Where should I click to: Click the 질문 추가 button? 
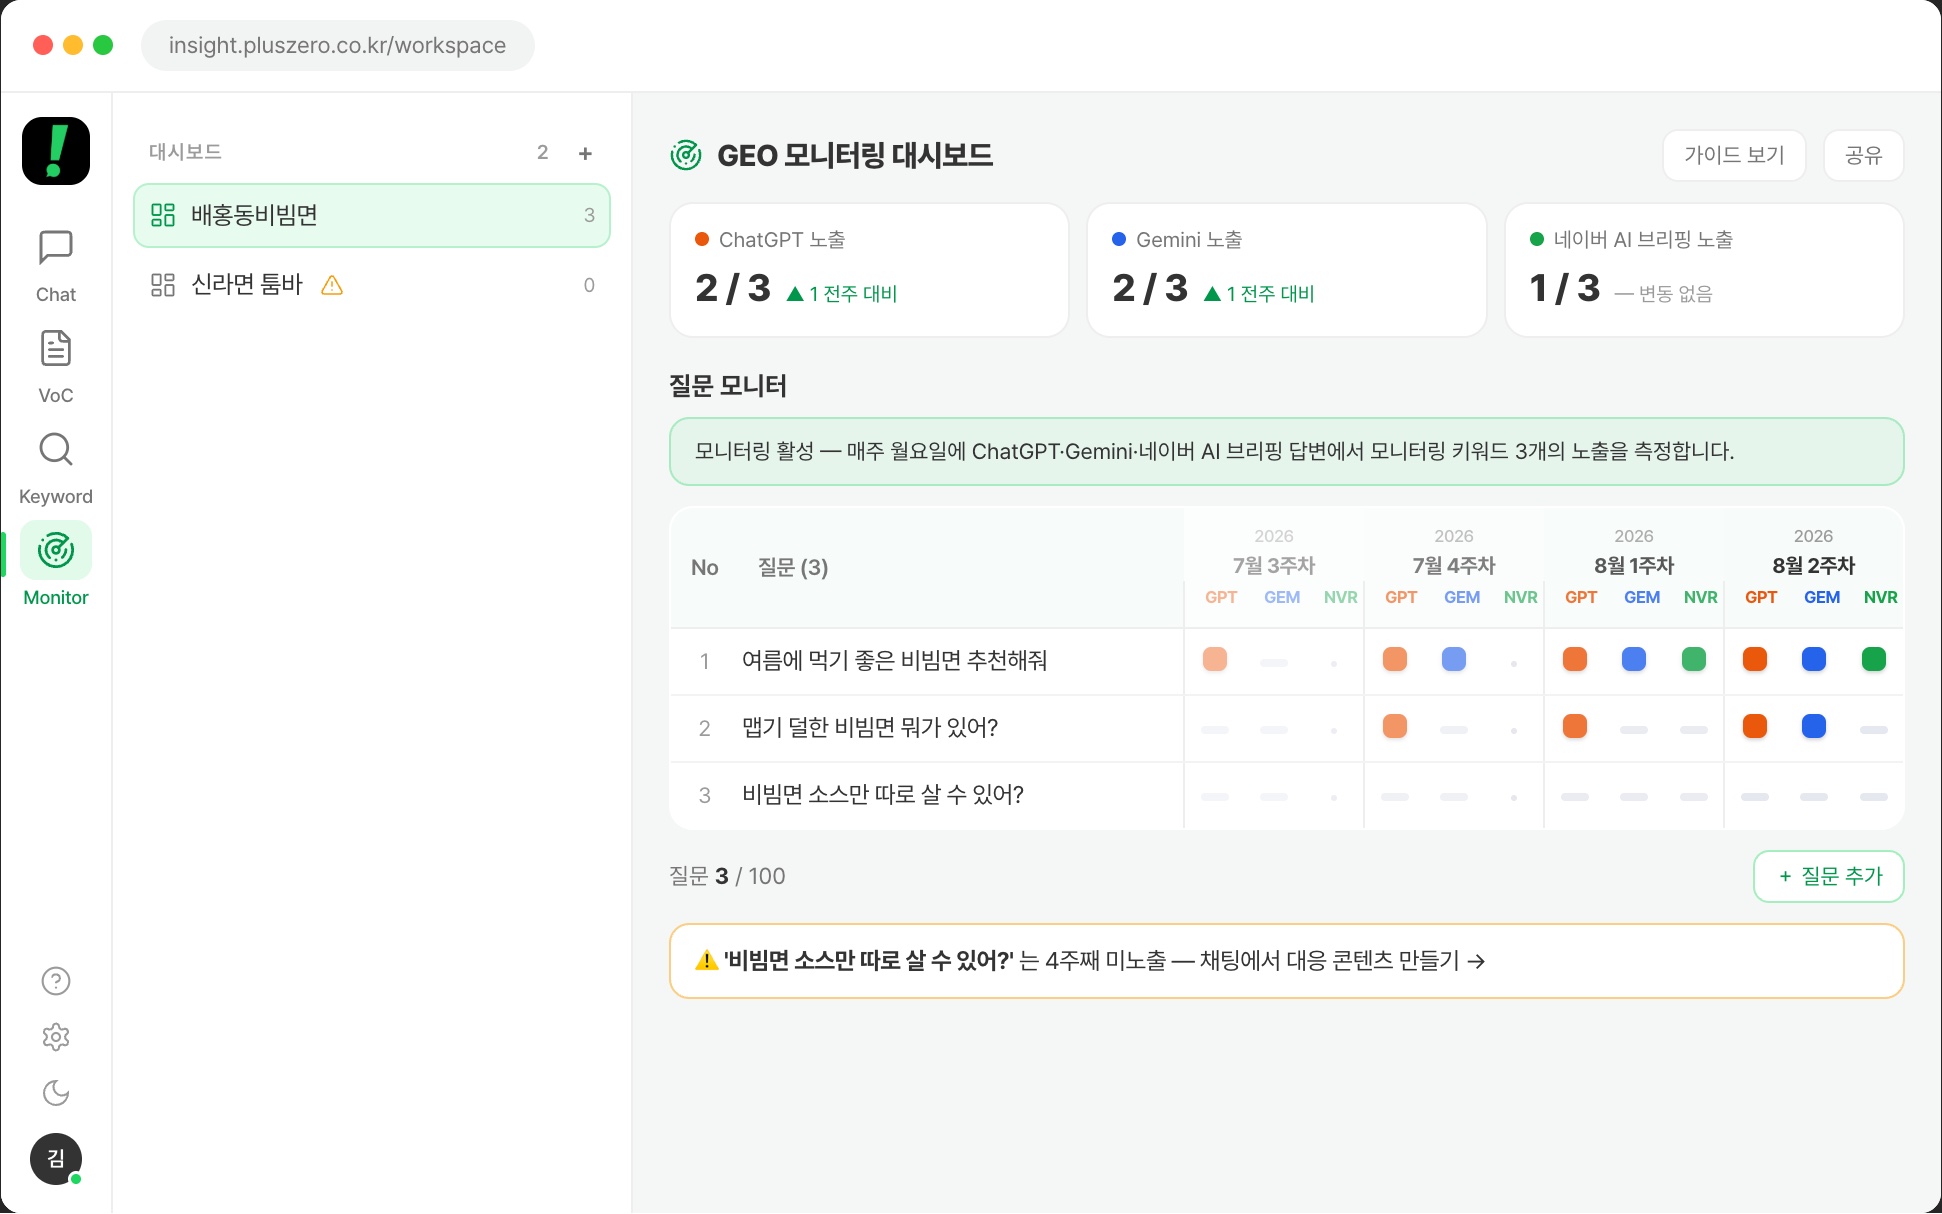click(1828, 876)
